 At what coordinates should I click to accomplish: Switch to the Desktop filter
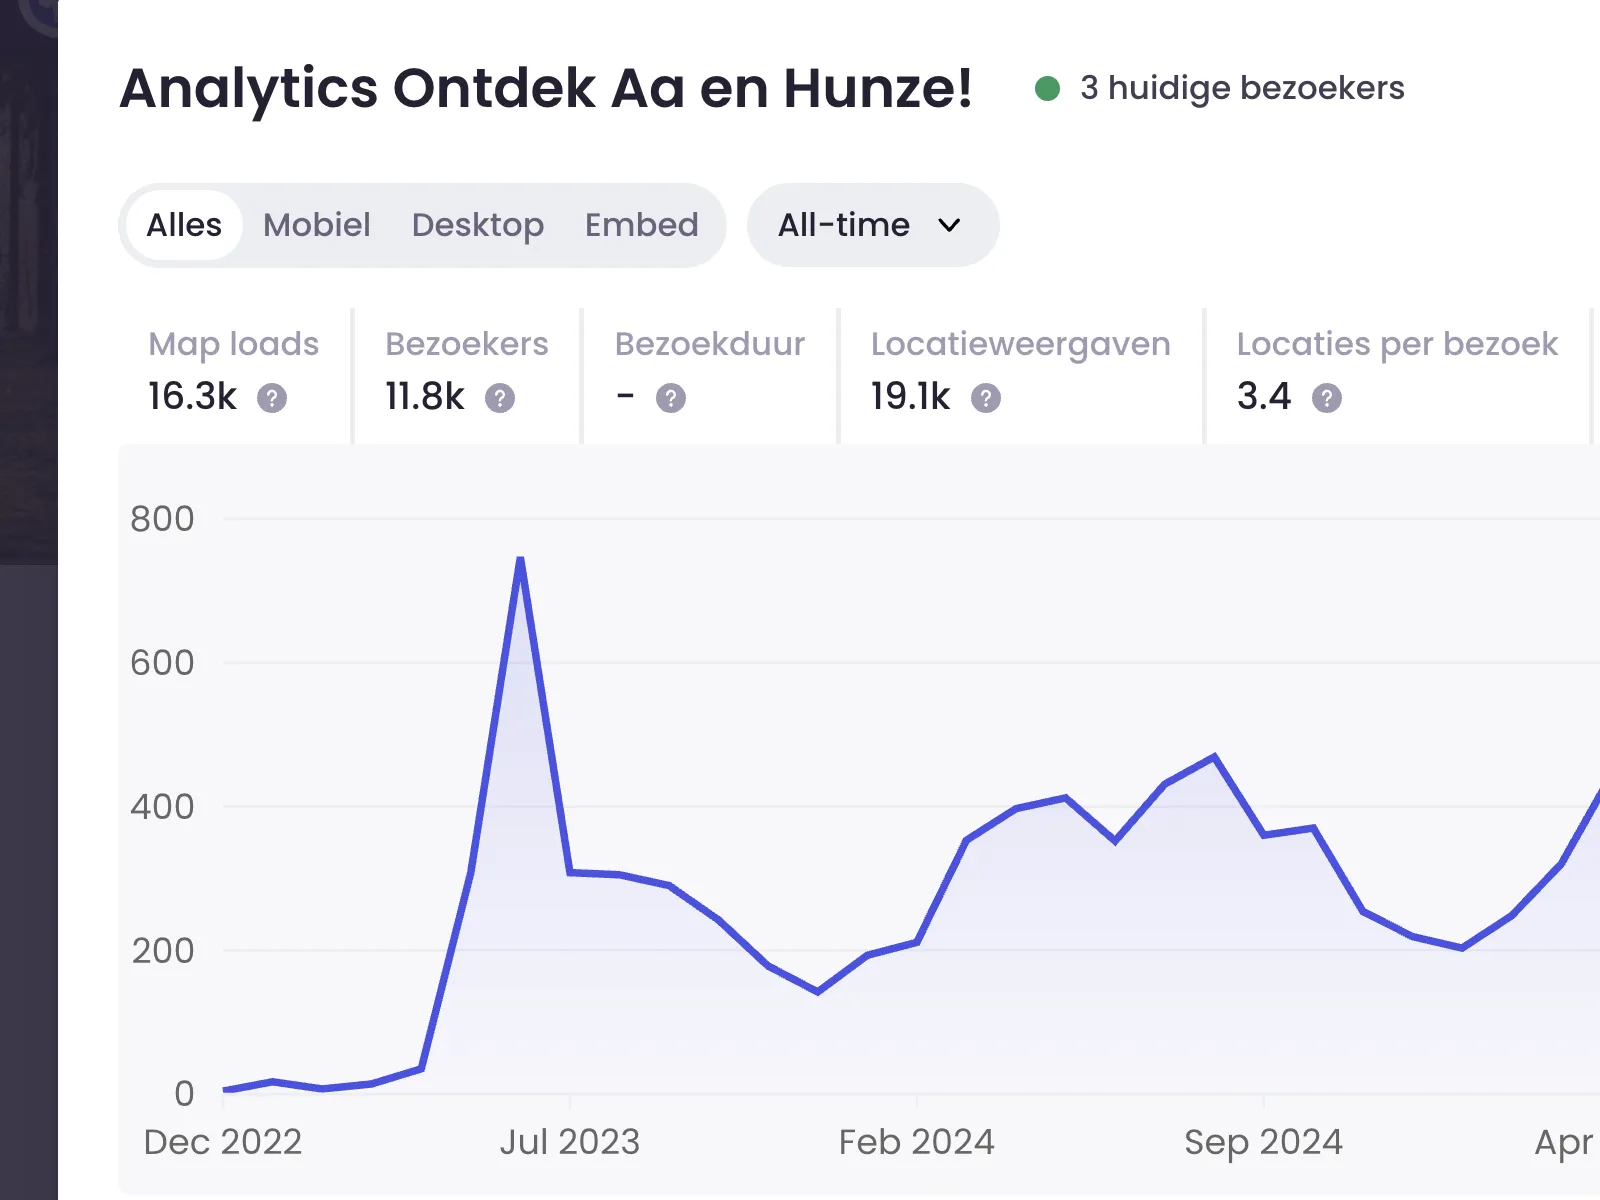coord(478,225)
